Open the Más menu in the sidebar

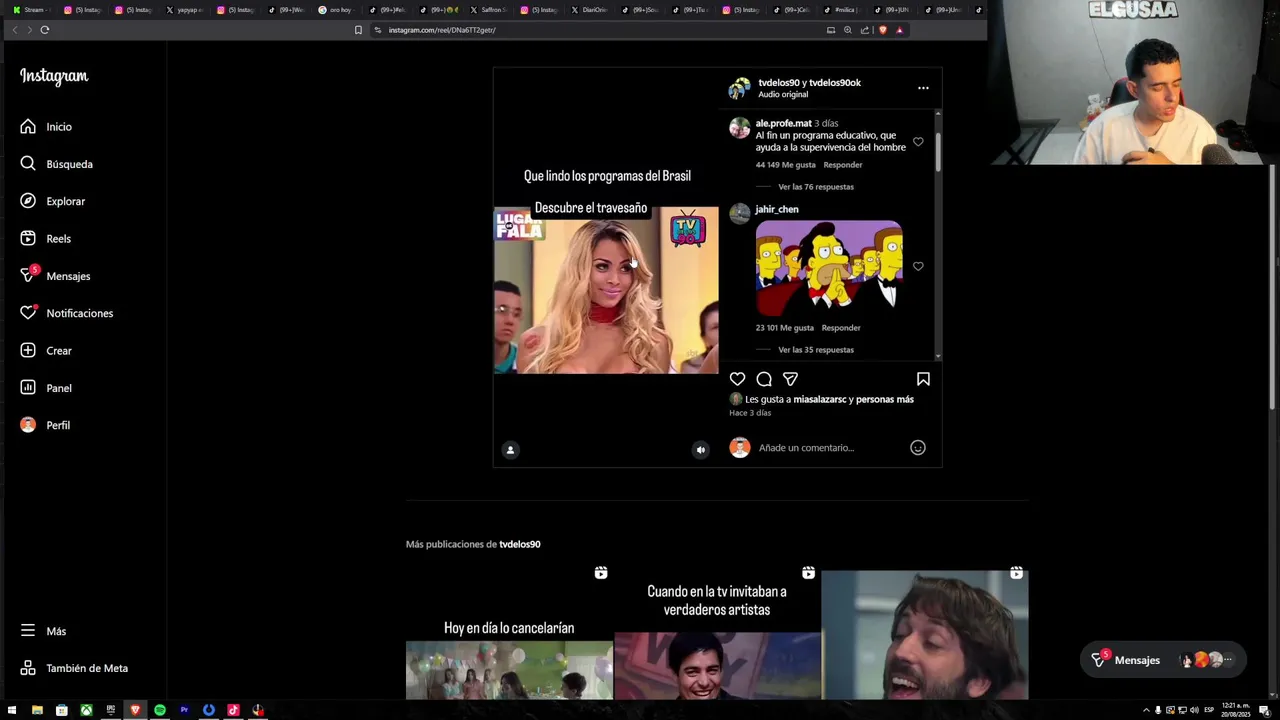pos(43,631)
